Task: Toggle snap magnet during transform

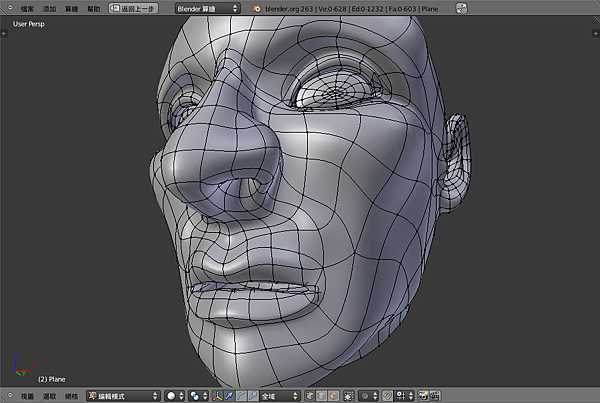Action: click(x=387, y=396)
